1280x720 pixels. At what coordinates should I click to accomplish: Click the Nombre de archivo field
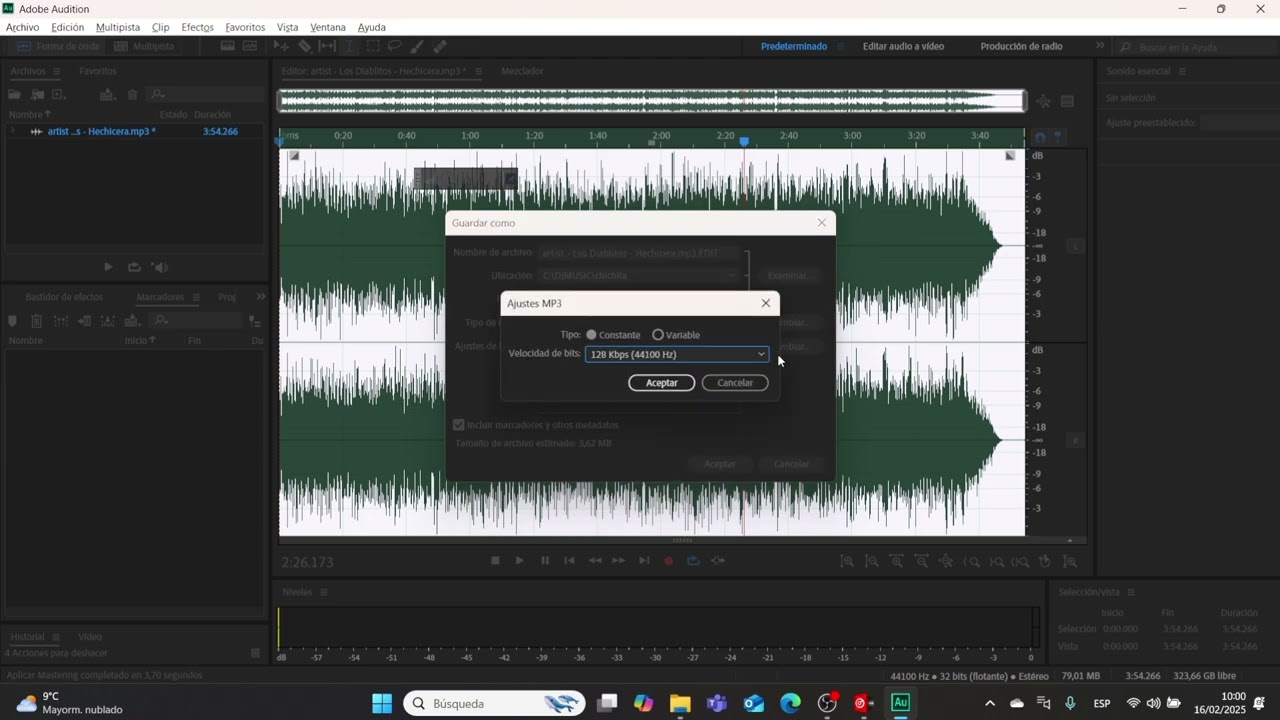pyautogui.click(x=641, y=253)
